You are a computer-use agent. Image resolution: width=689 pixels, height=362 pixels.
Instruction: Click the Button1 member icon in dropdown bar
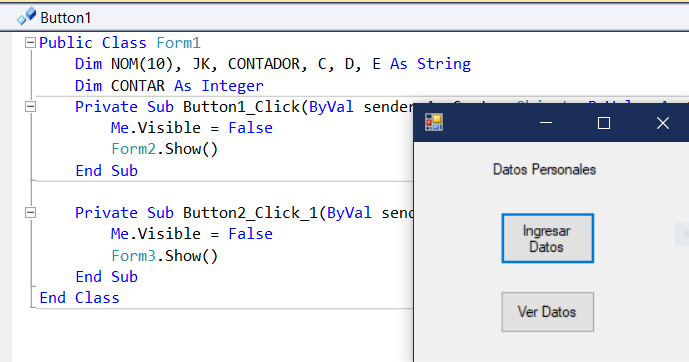(x=27, y=16)
